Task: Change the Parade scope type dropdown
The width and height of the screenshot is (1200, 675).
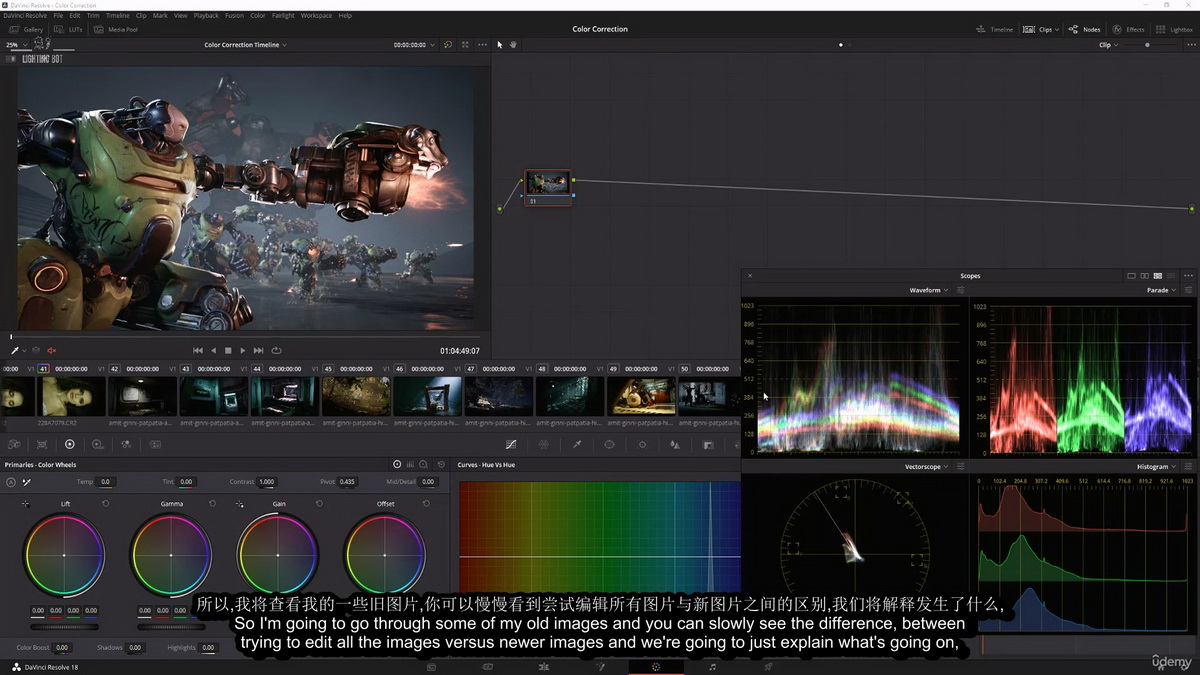Action: pos(1161,290)
